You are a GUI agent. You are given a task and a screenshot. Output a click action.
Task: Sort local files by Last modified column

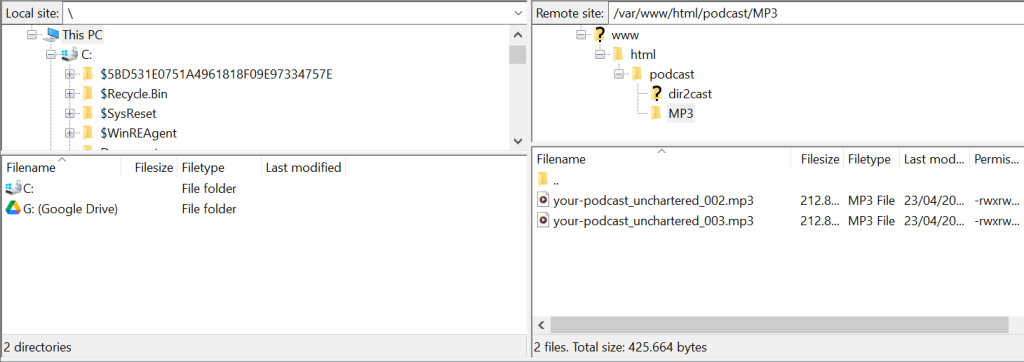tap(304, 168)
